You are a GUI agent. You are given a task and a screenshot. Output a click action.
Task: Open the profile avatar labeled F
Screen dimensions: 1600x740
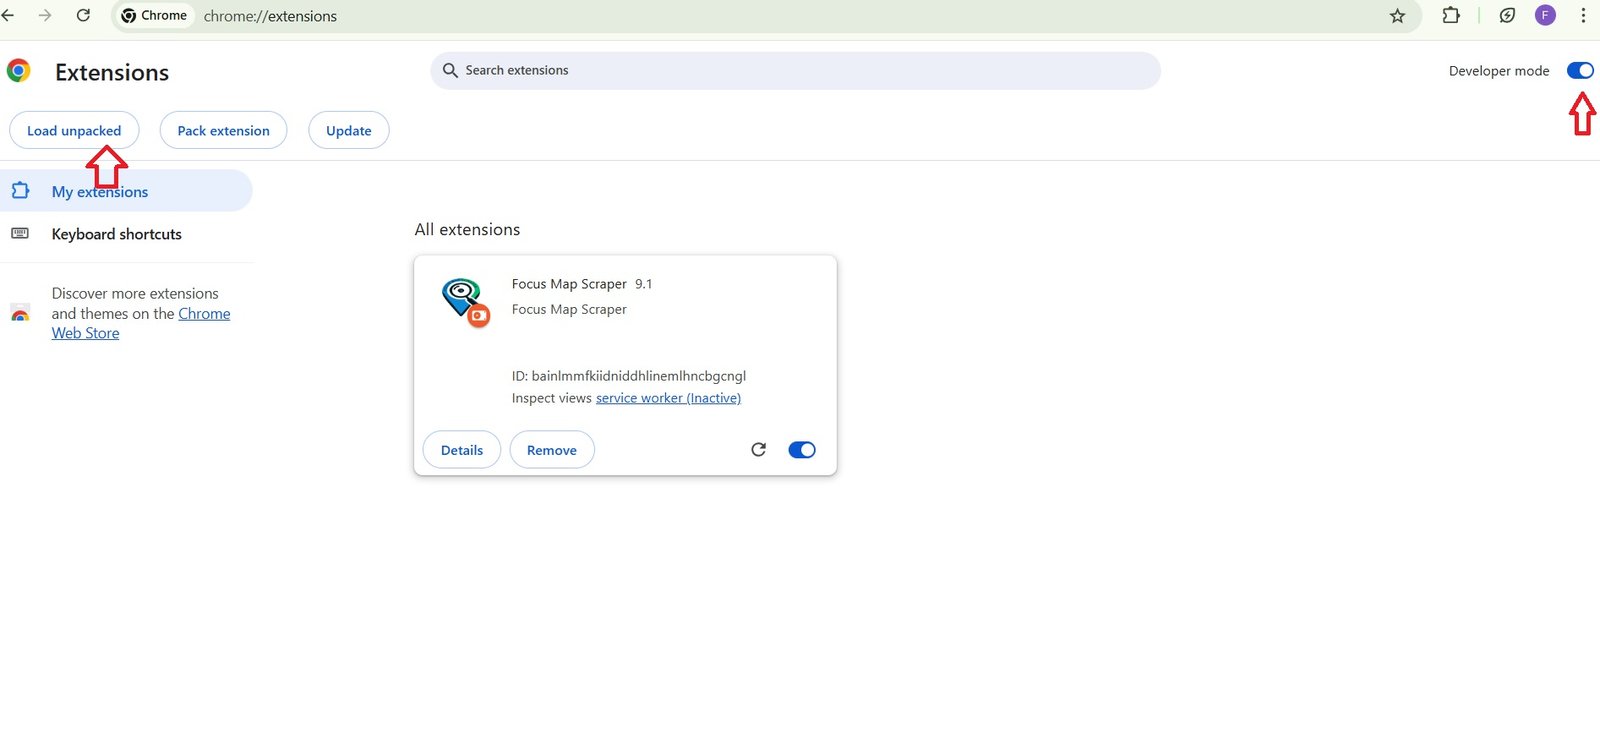(x=1545, y=15)
